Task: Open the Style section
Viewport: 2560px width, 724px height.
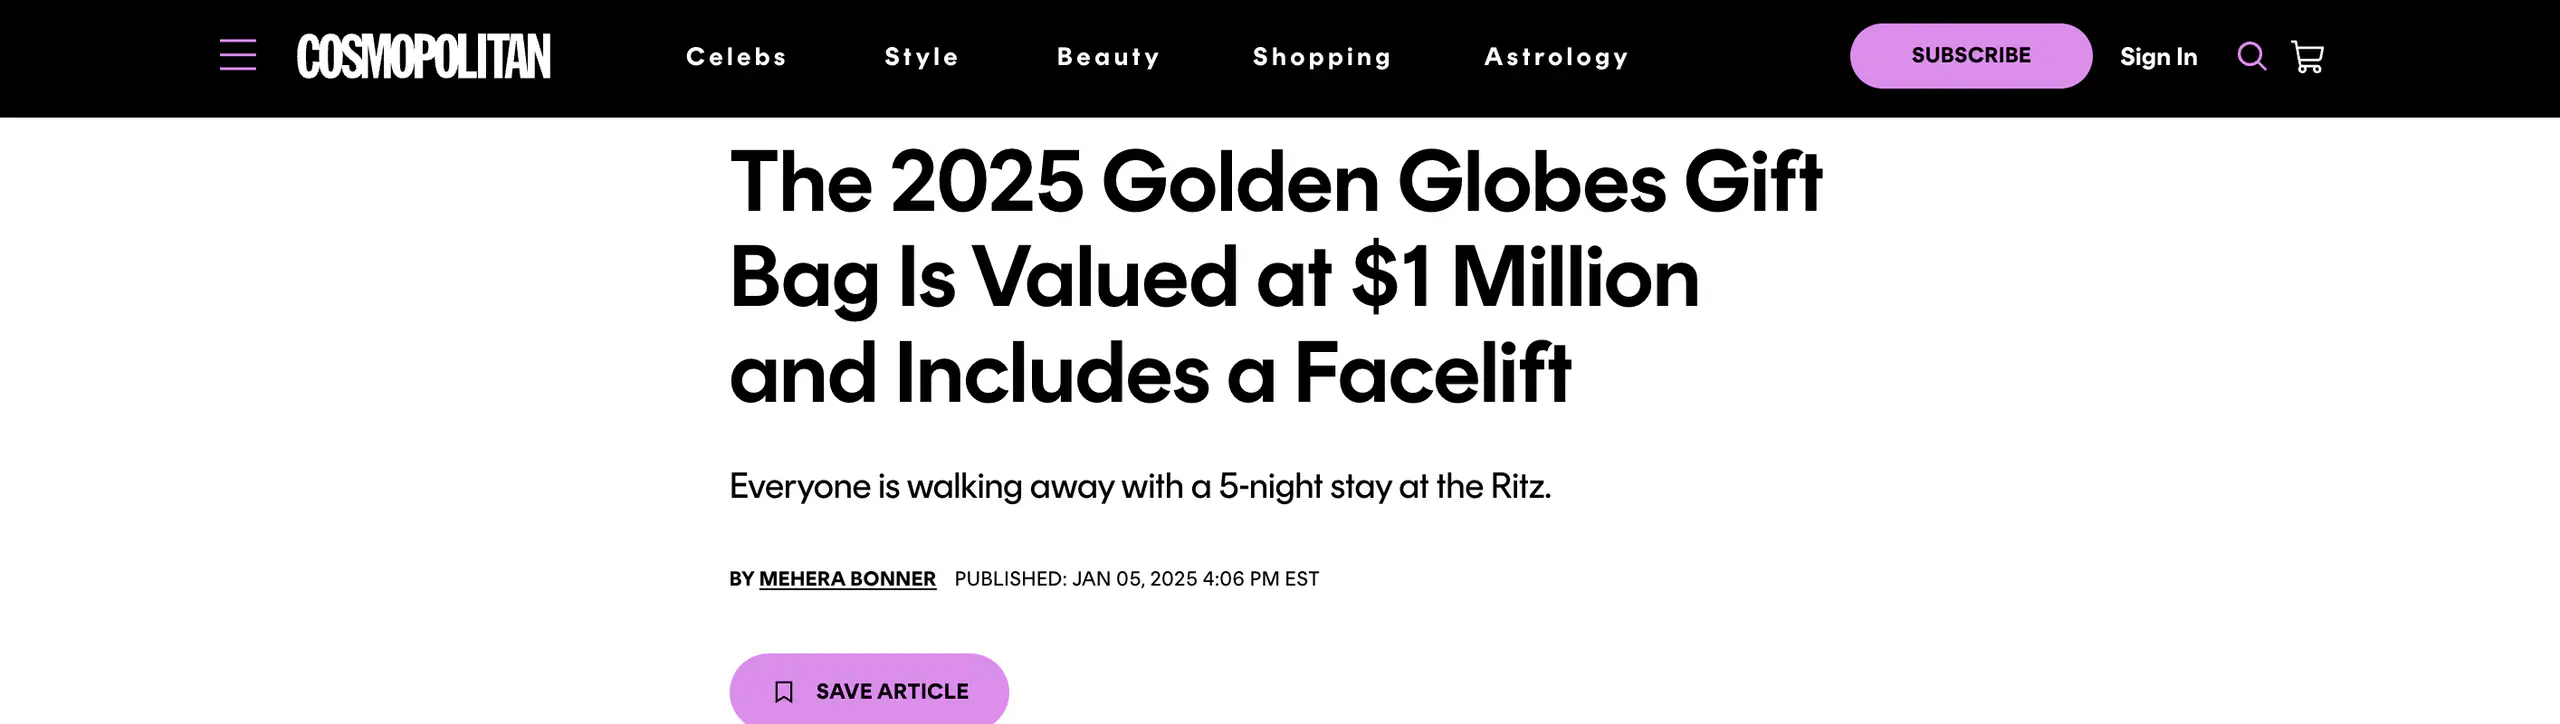Action: [x=921, y=57]
